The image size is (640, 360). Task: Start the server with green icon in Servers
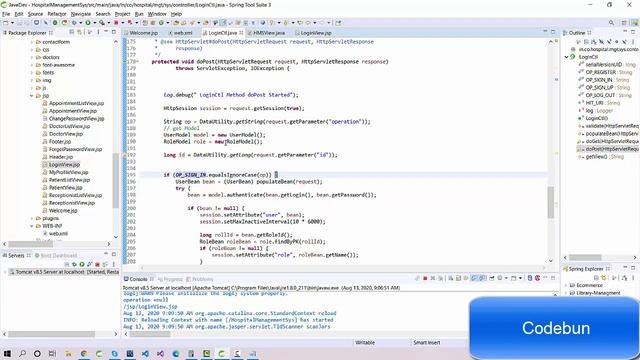tap(82, 264)
